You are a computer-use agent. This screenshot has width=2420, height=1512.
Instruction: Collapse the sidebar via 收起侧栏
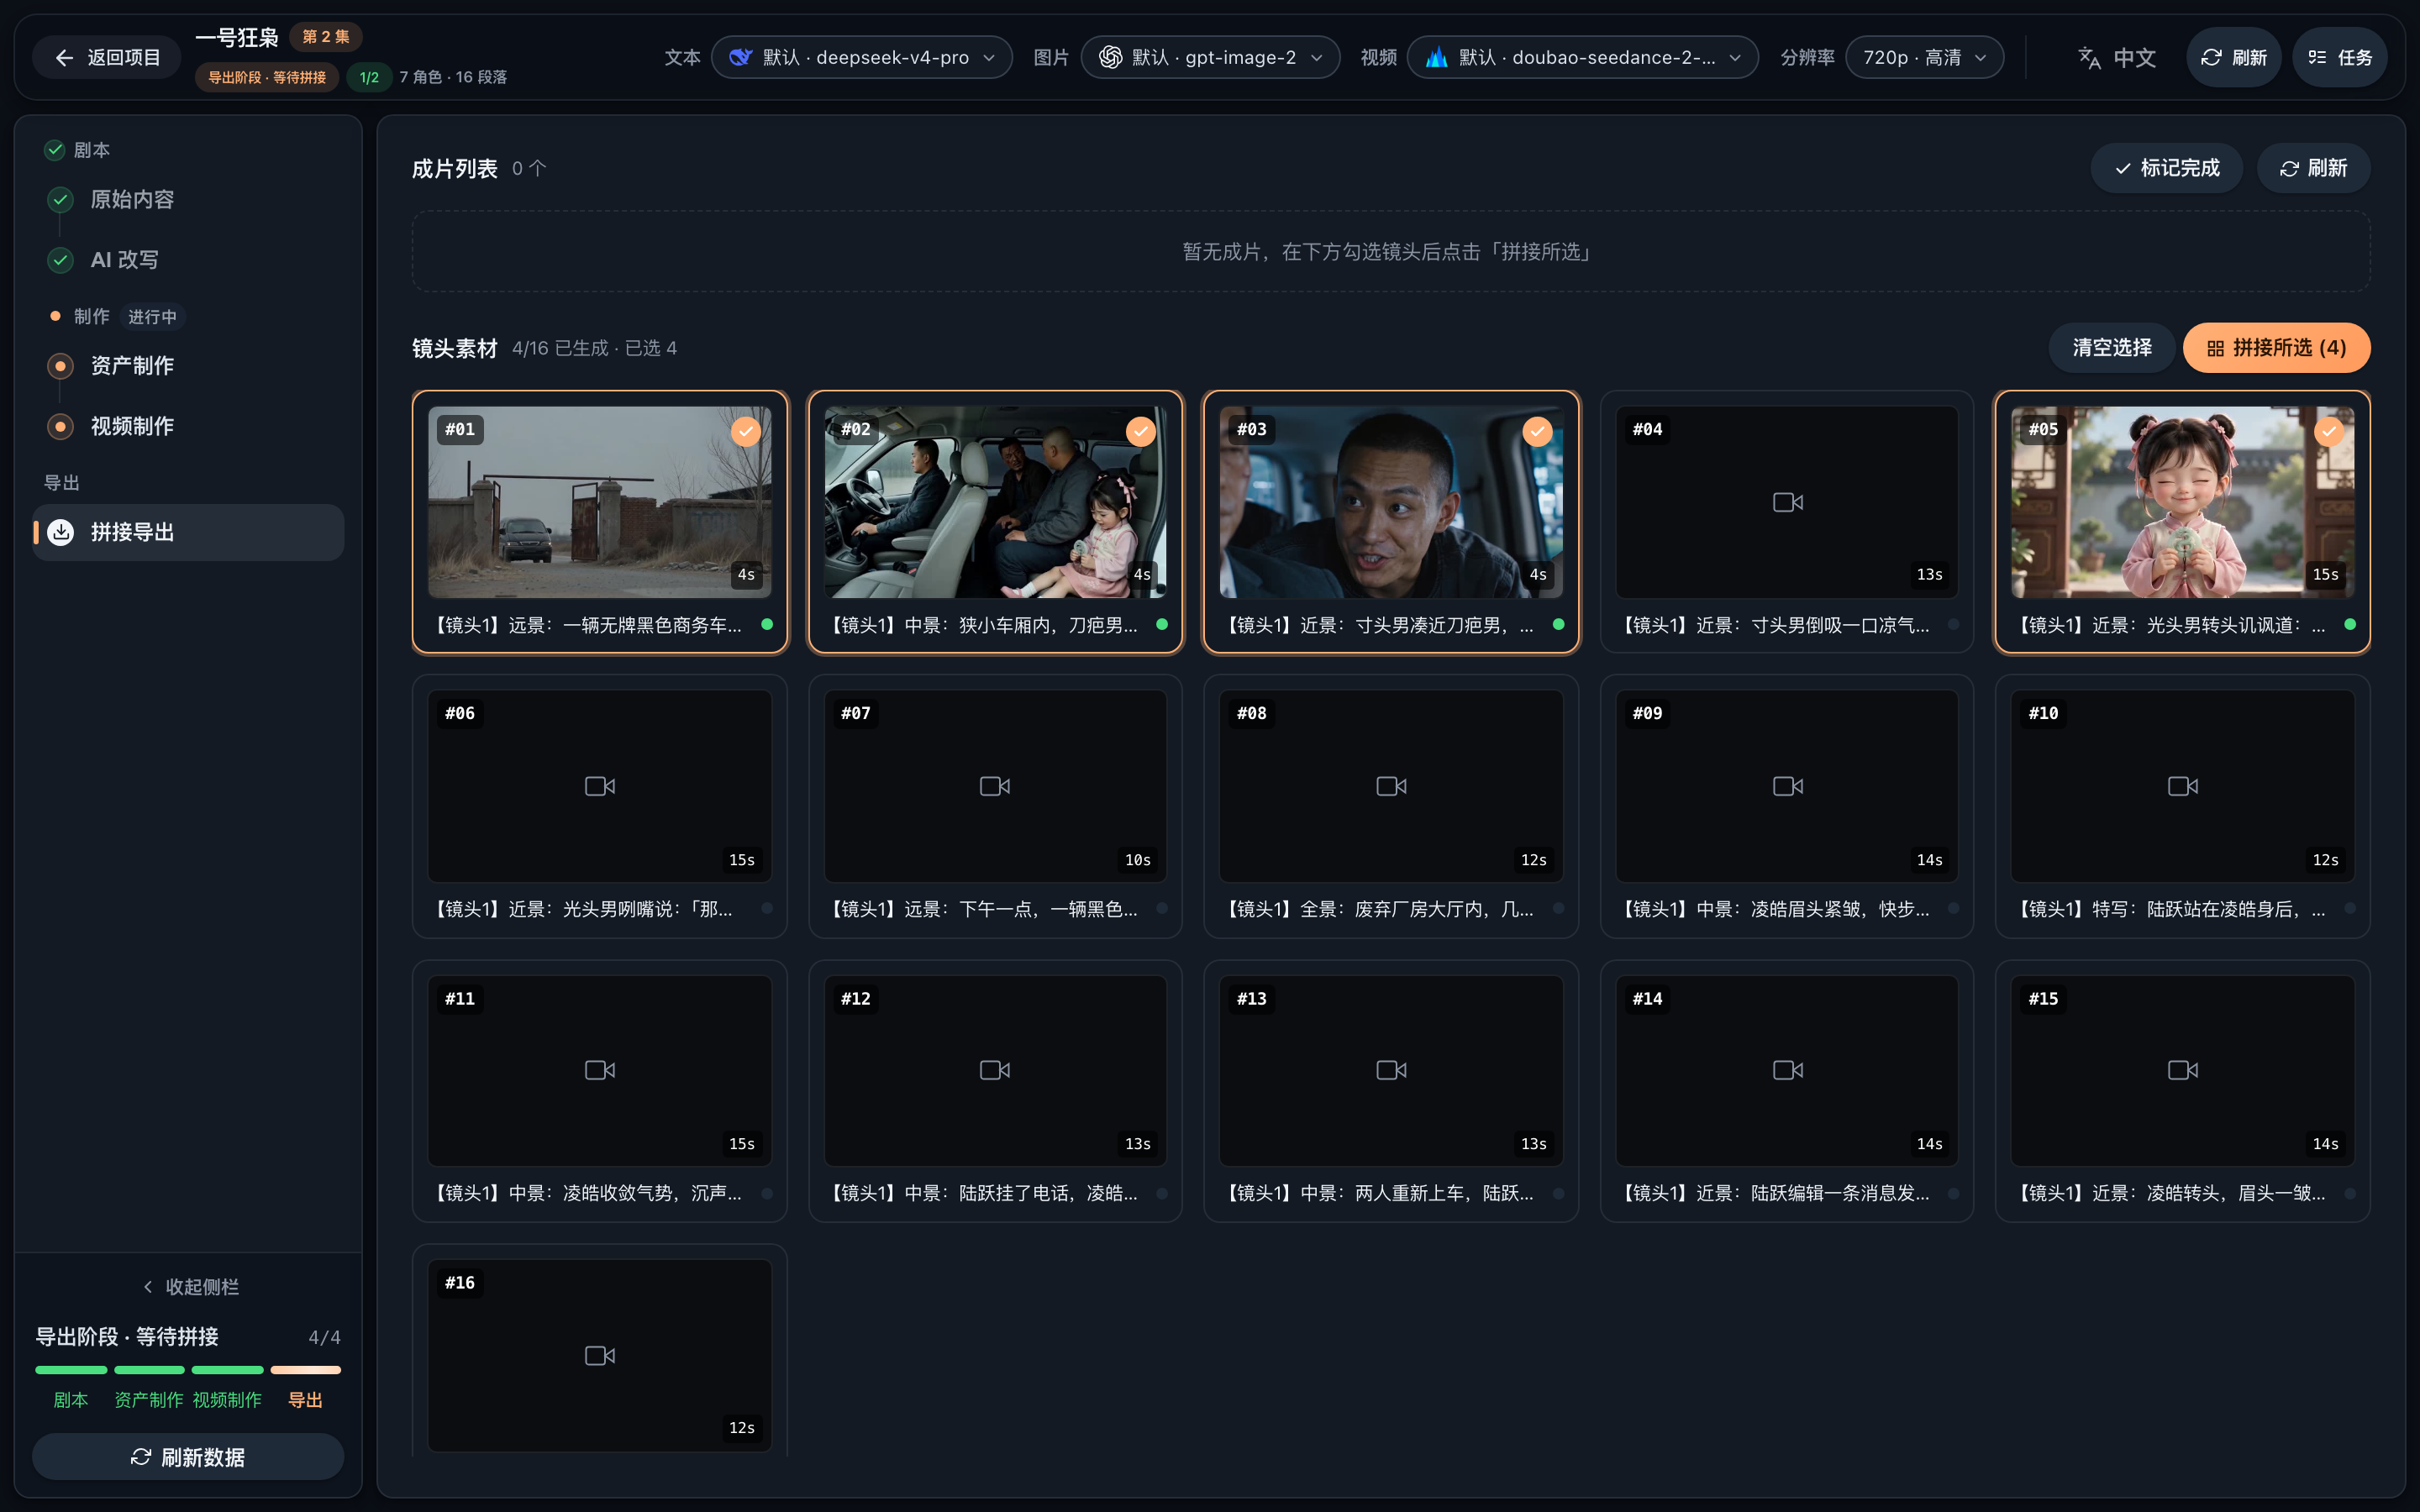coord(190,1287)
